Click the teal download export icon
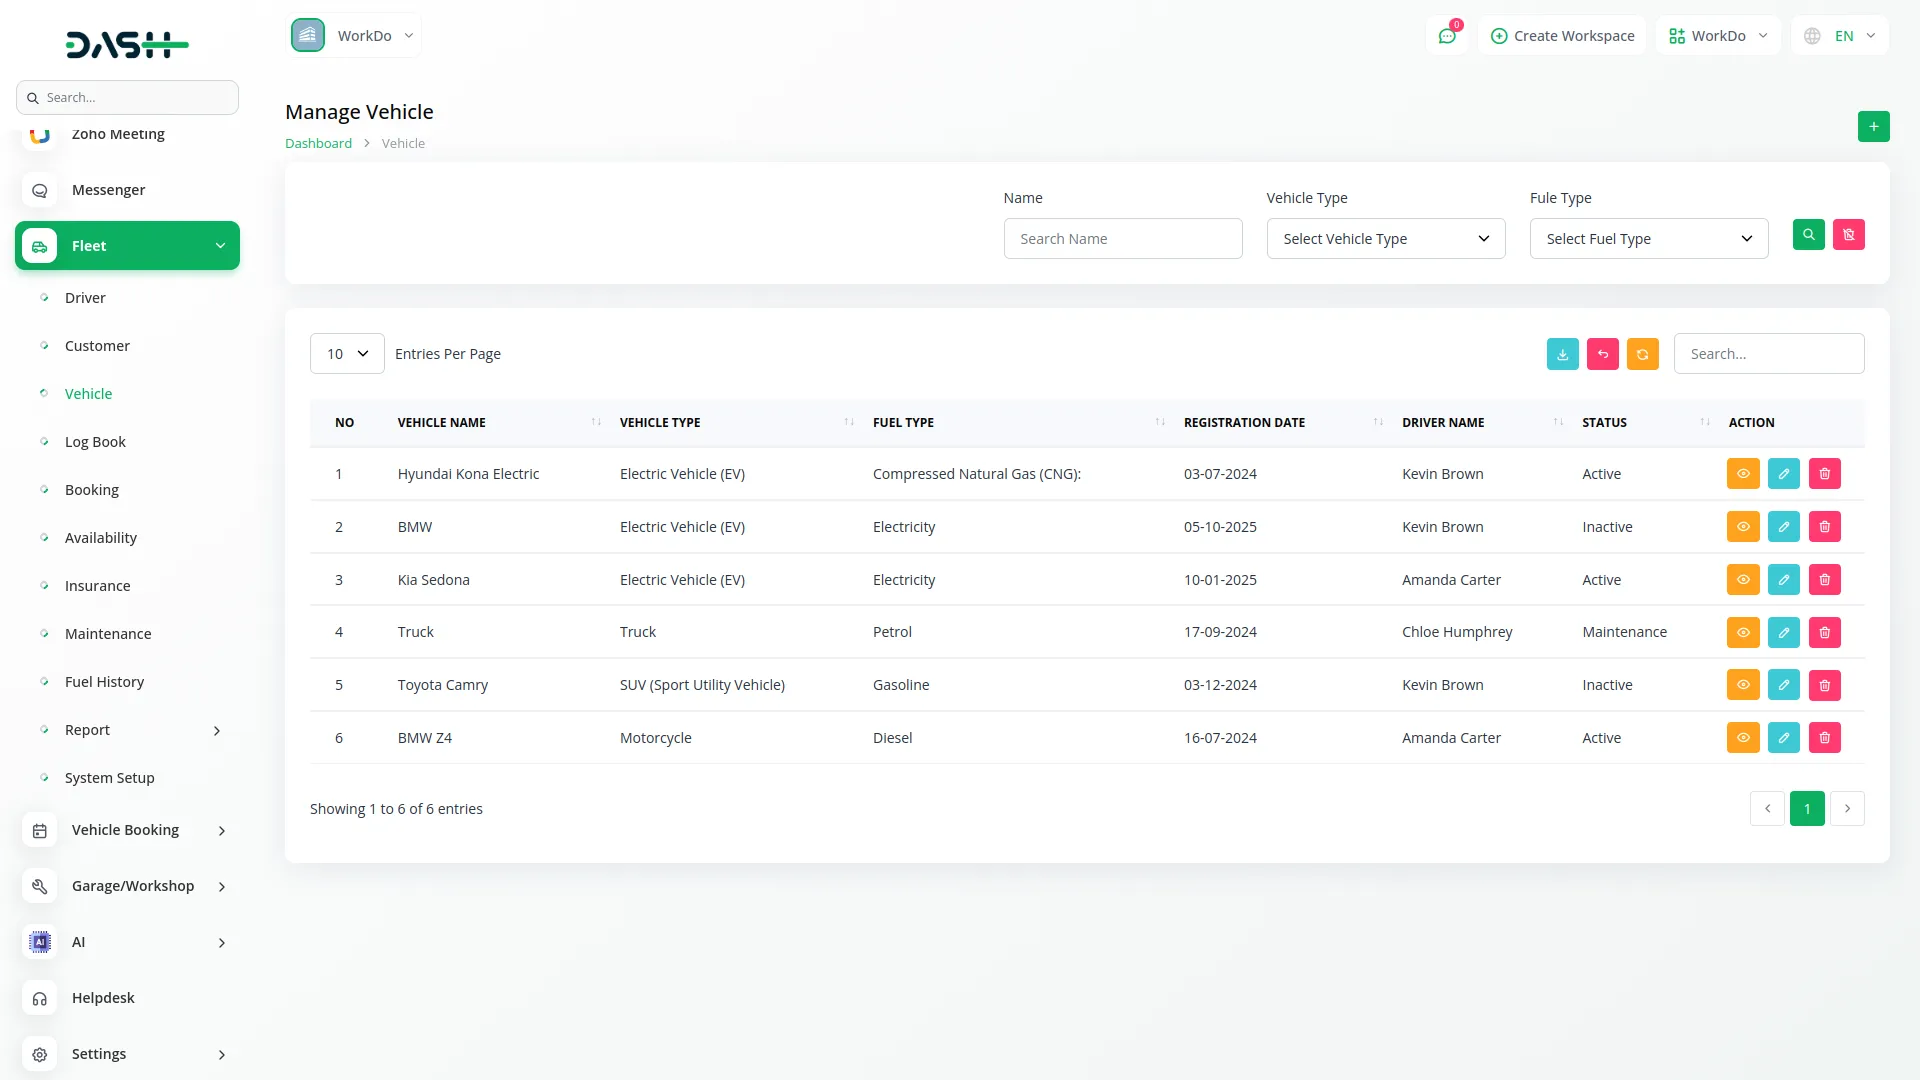 pyautogui.click(x=1562, y=354)
